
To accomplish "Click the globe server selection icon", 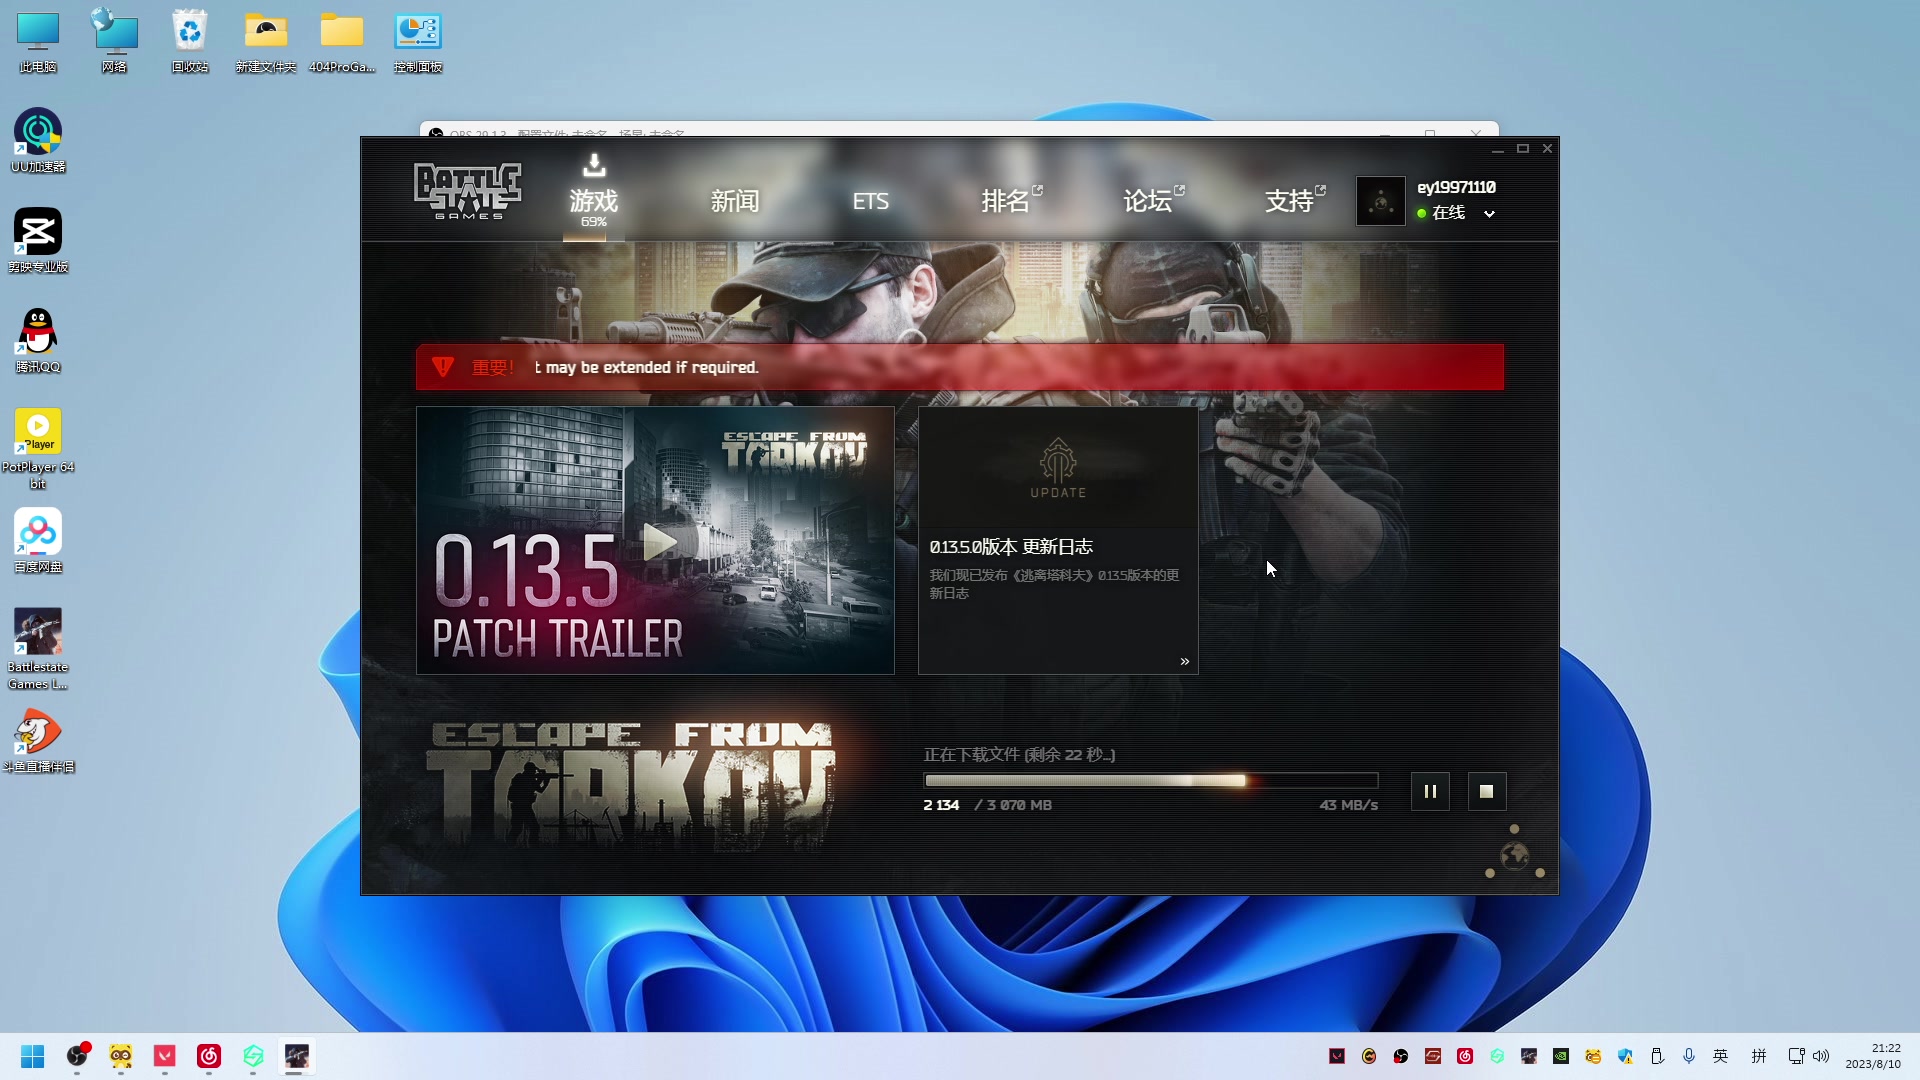I will click(1515, 857).
